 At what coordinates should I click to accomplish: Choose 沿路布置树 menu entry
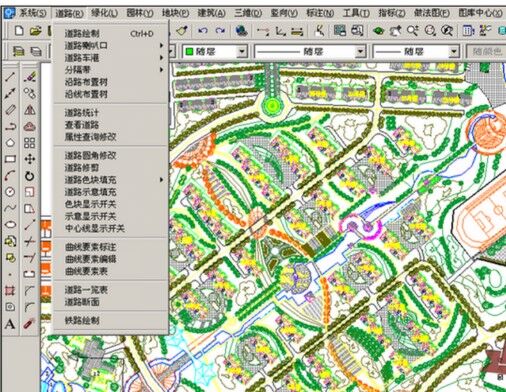(x=111, y=82)
